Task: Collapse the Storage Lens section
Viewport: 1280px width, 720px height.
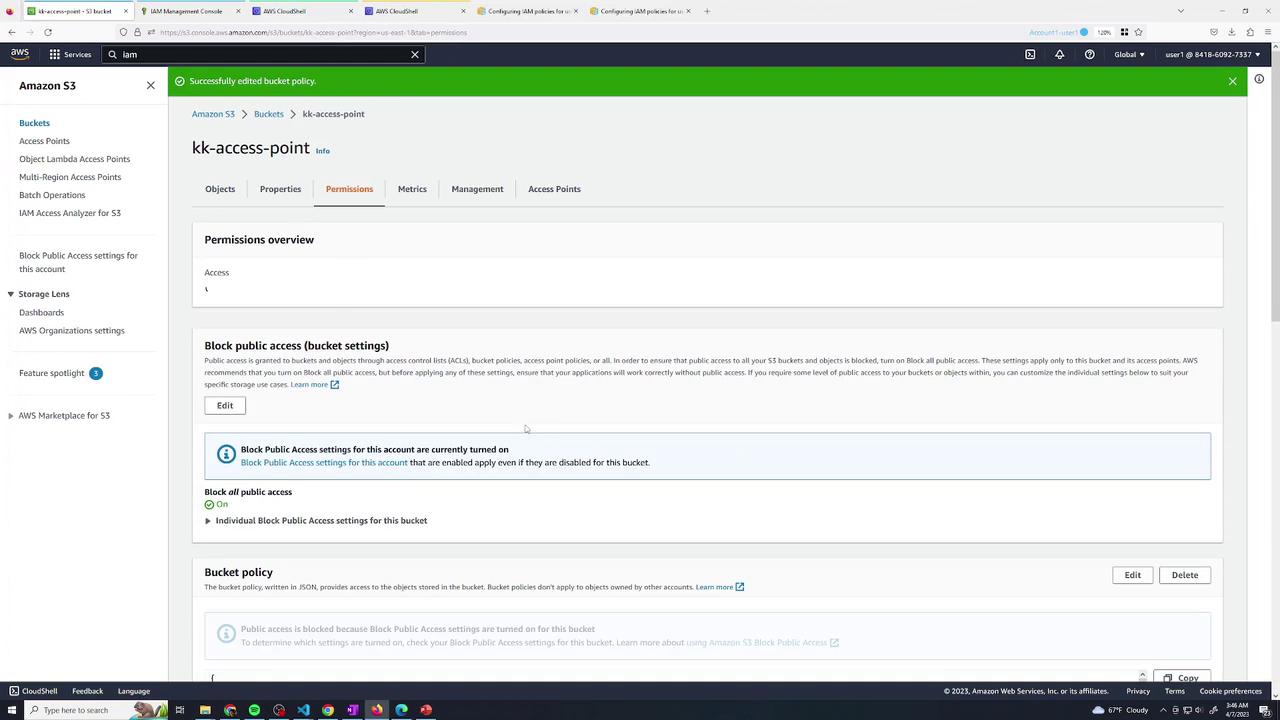Action: 11,294
